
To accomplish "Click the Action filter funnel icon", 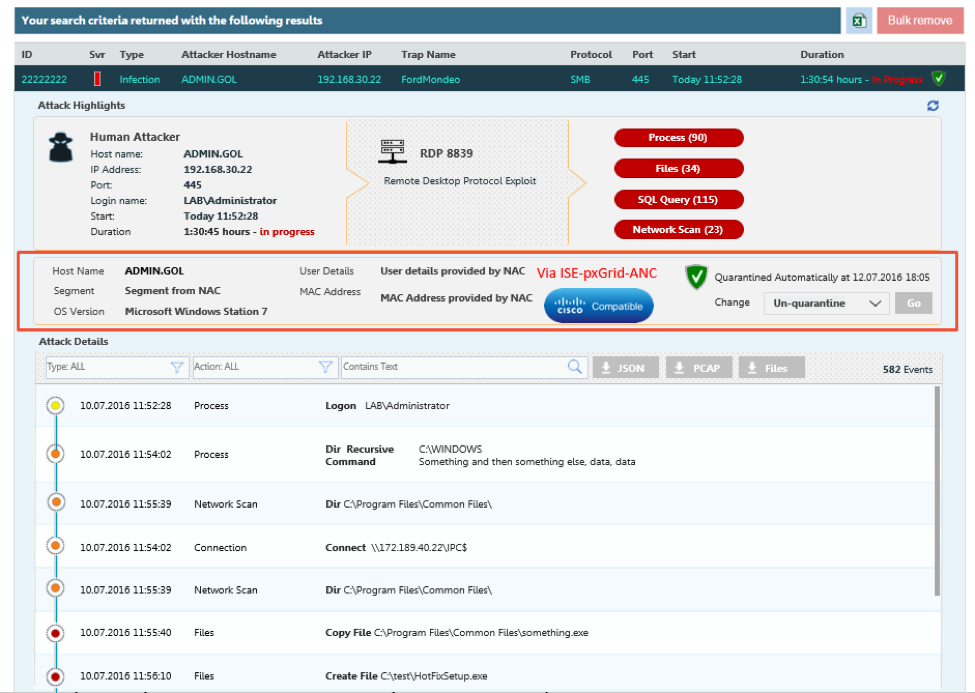I will (x=325, y=367).
